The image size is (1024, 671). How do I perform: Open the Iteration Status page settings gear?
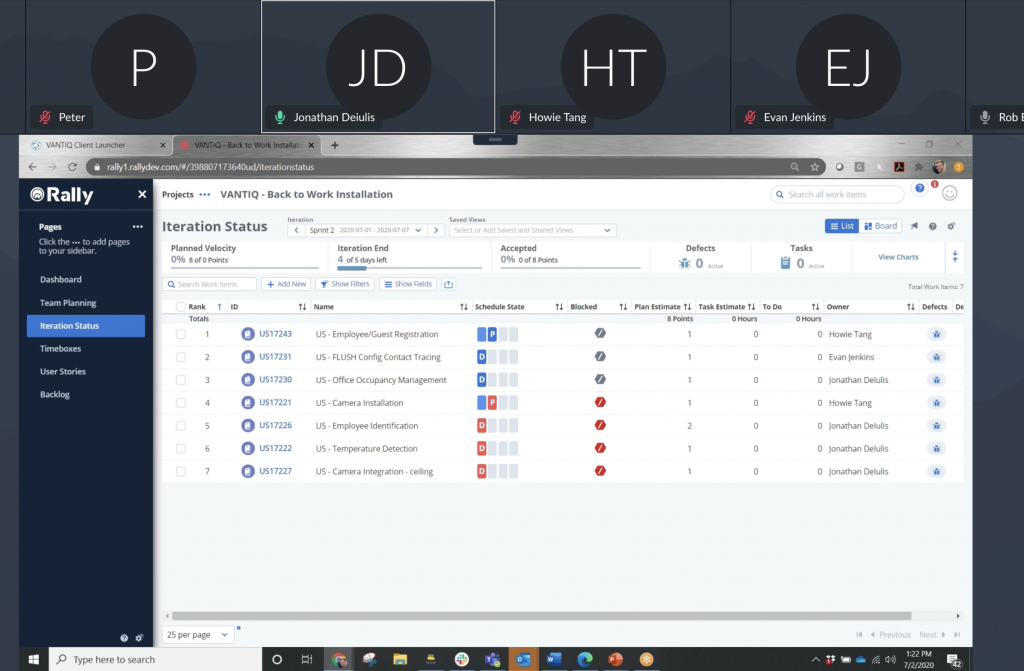point(952,226)
